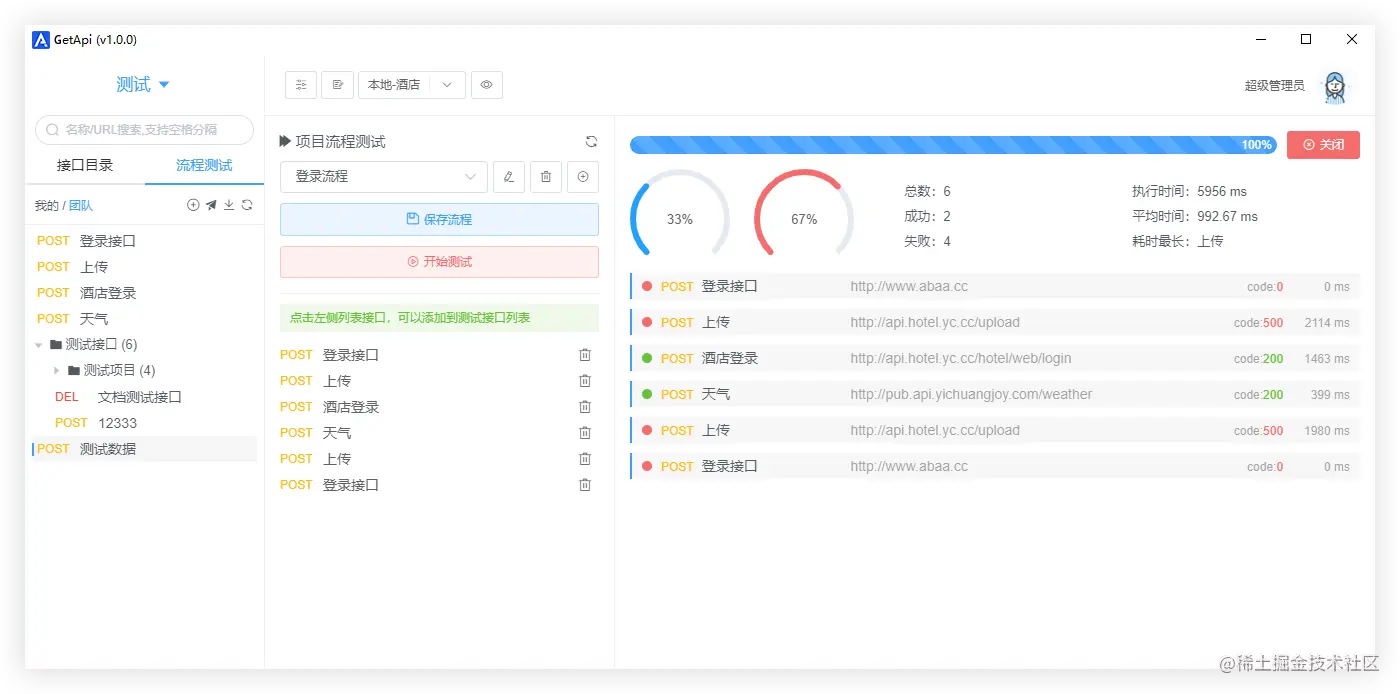Image resolution: width=1400 pixels, height=694 pixels.
Task: Click the pencil edit flow icon
Action: point(509,177)
